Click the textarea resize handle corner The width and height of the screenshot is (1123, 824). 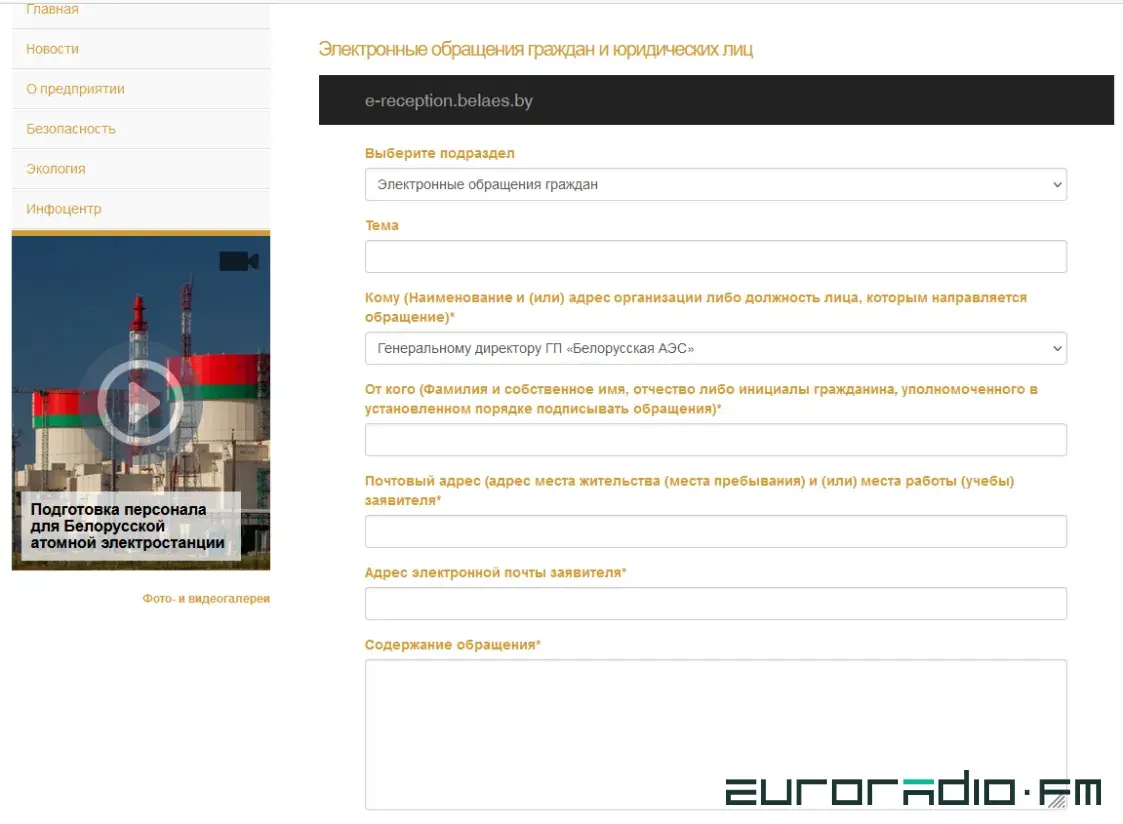click(1058, 800)
